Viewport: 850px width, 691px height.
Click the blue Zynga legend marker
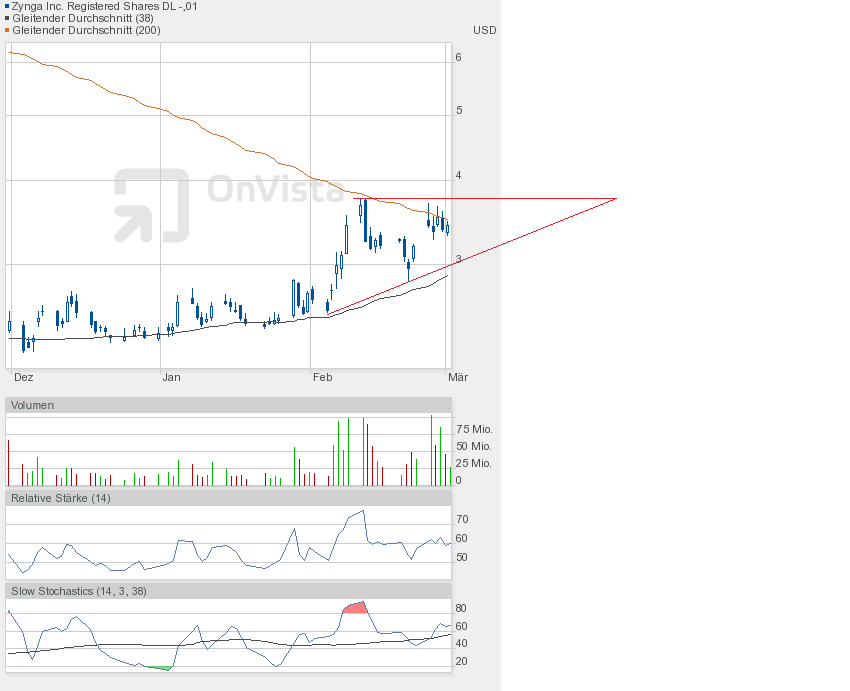click(8, 6)
